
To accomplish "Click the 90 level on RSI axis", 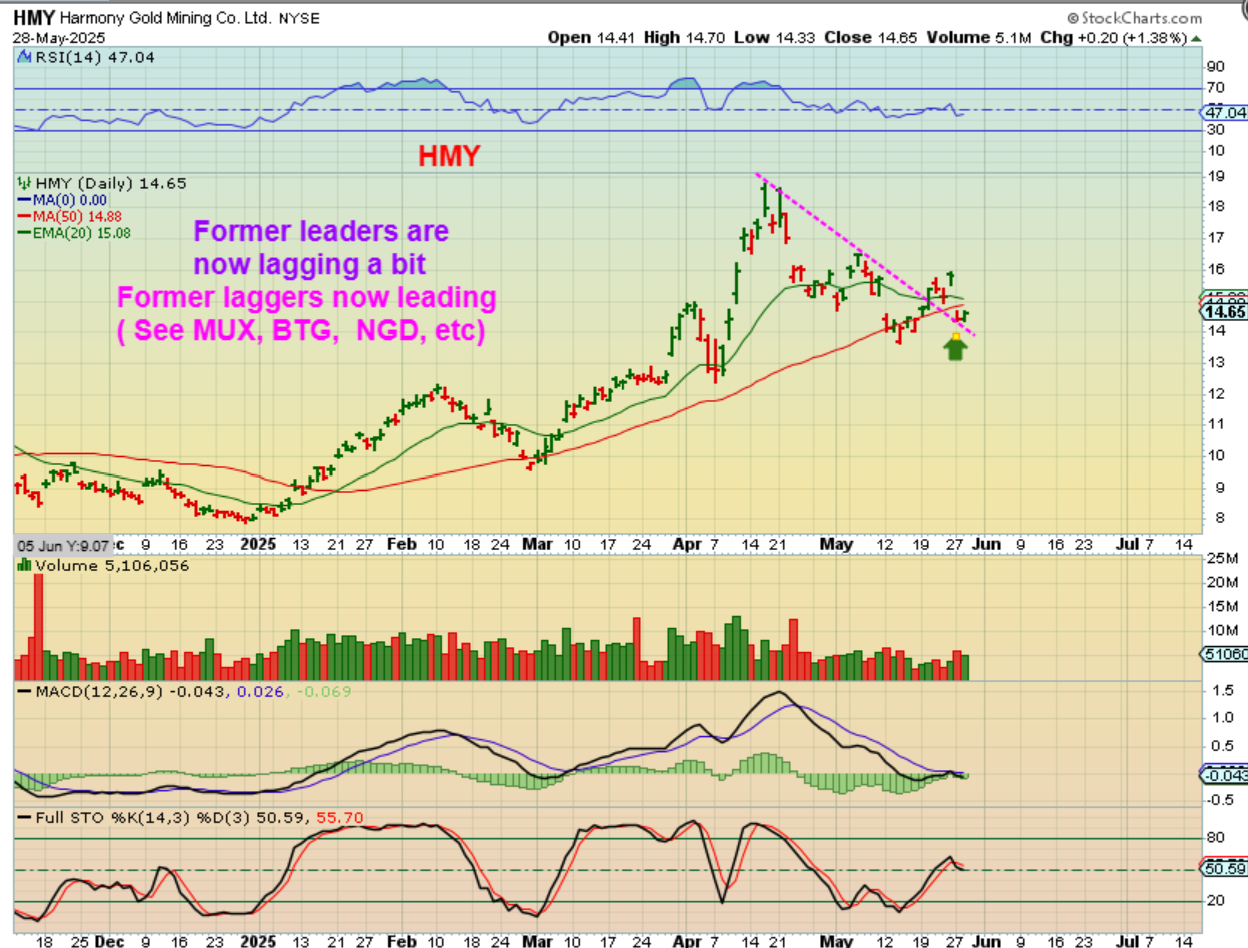I will [1217, 66].
